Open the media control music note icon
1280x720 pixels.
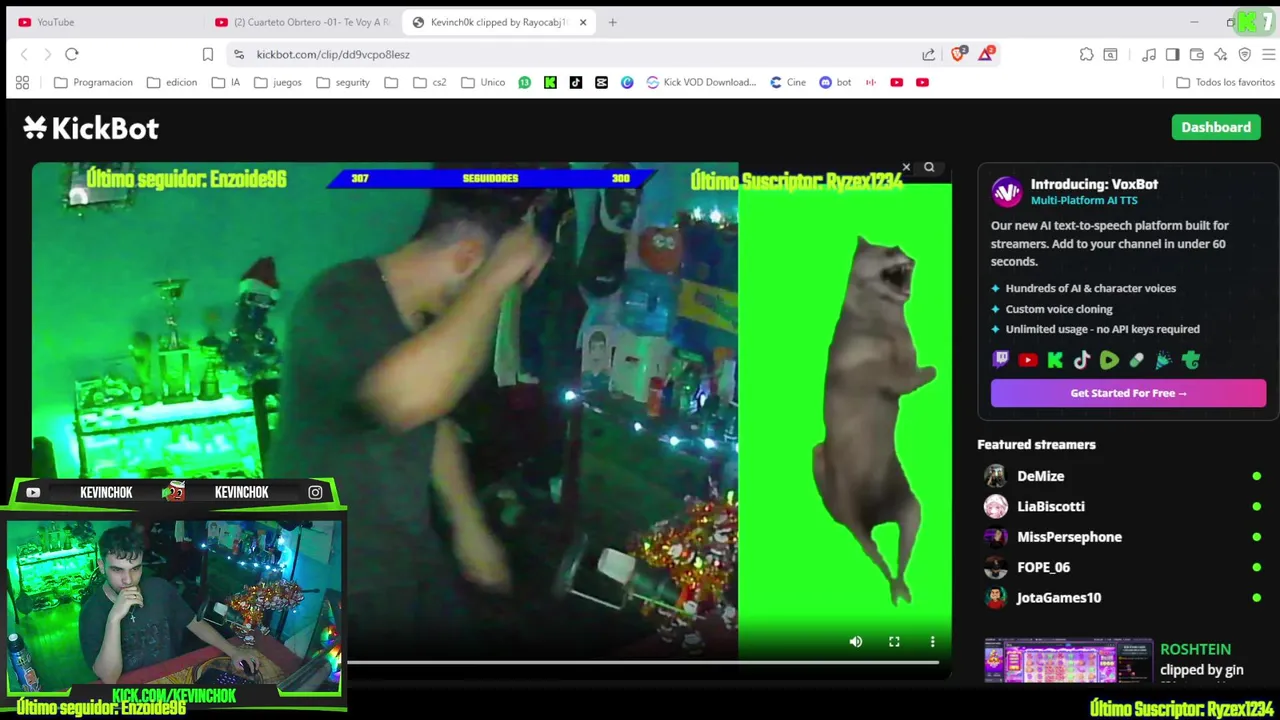1150,54
